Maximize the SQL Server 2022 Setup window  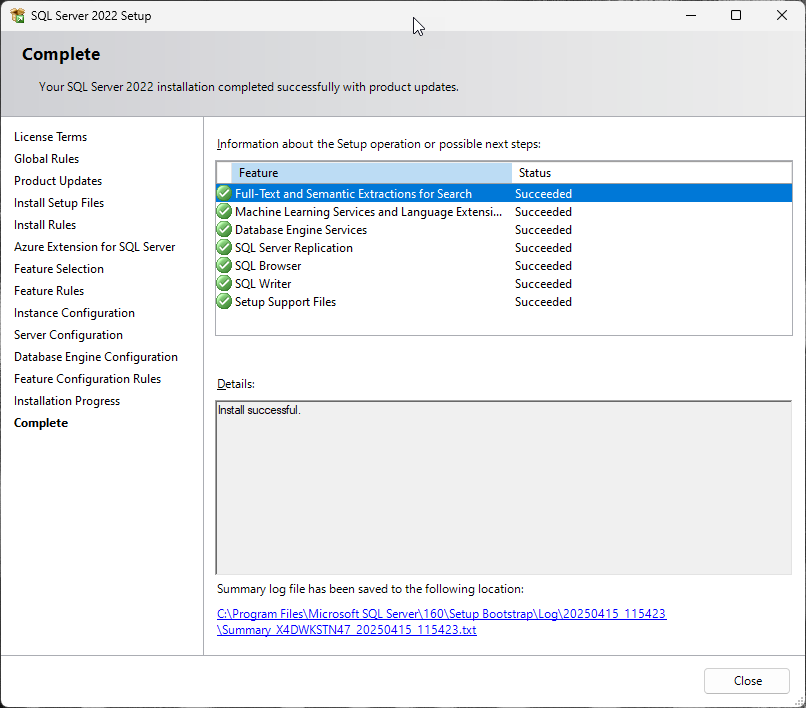click(736, 16)
